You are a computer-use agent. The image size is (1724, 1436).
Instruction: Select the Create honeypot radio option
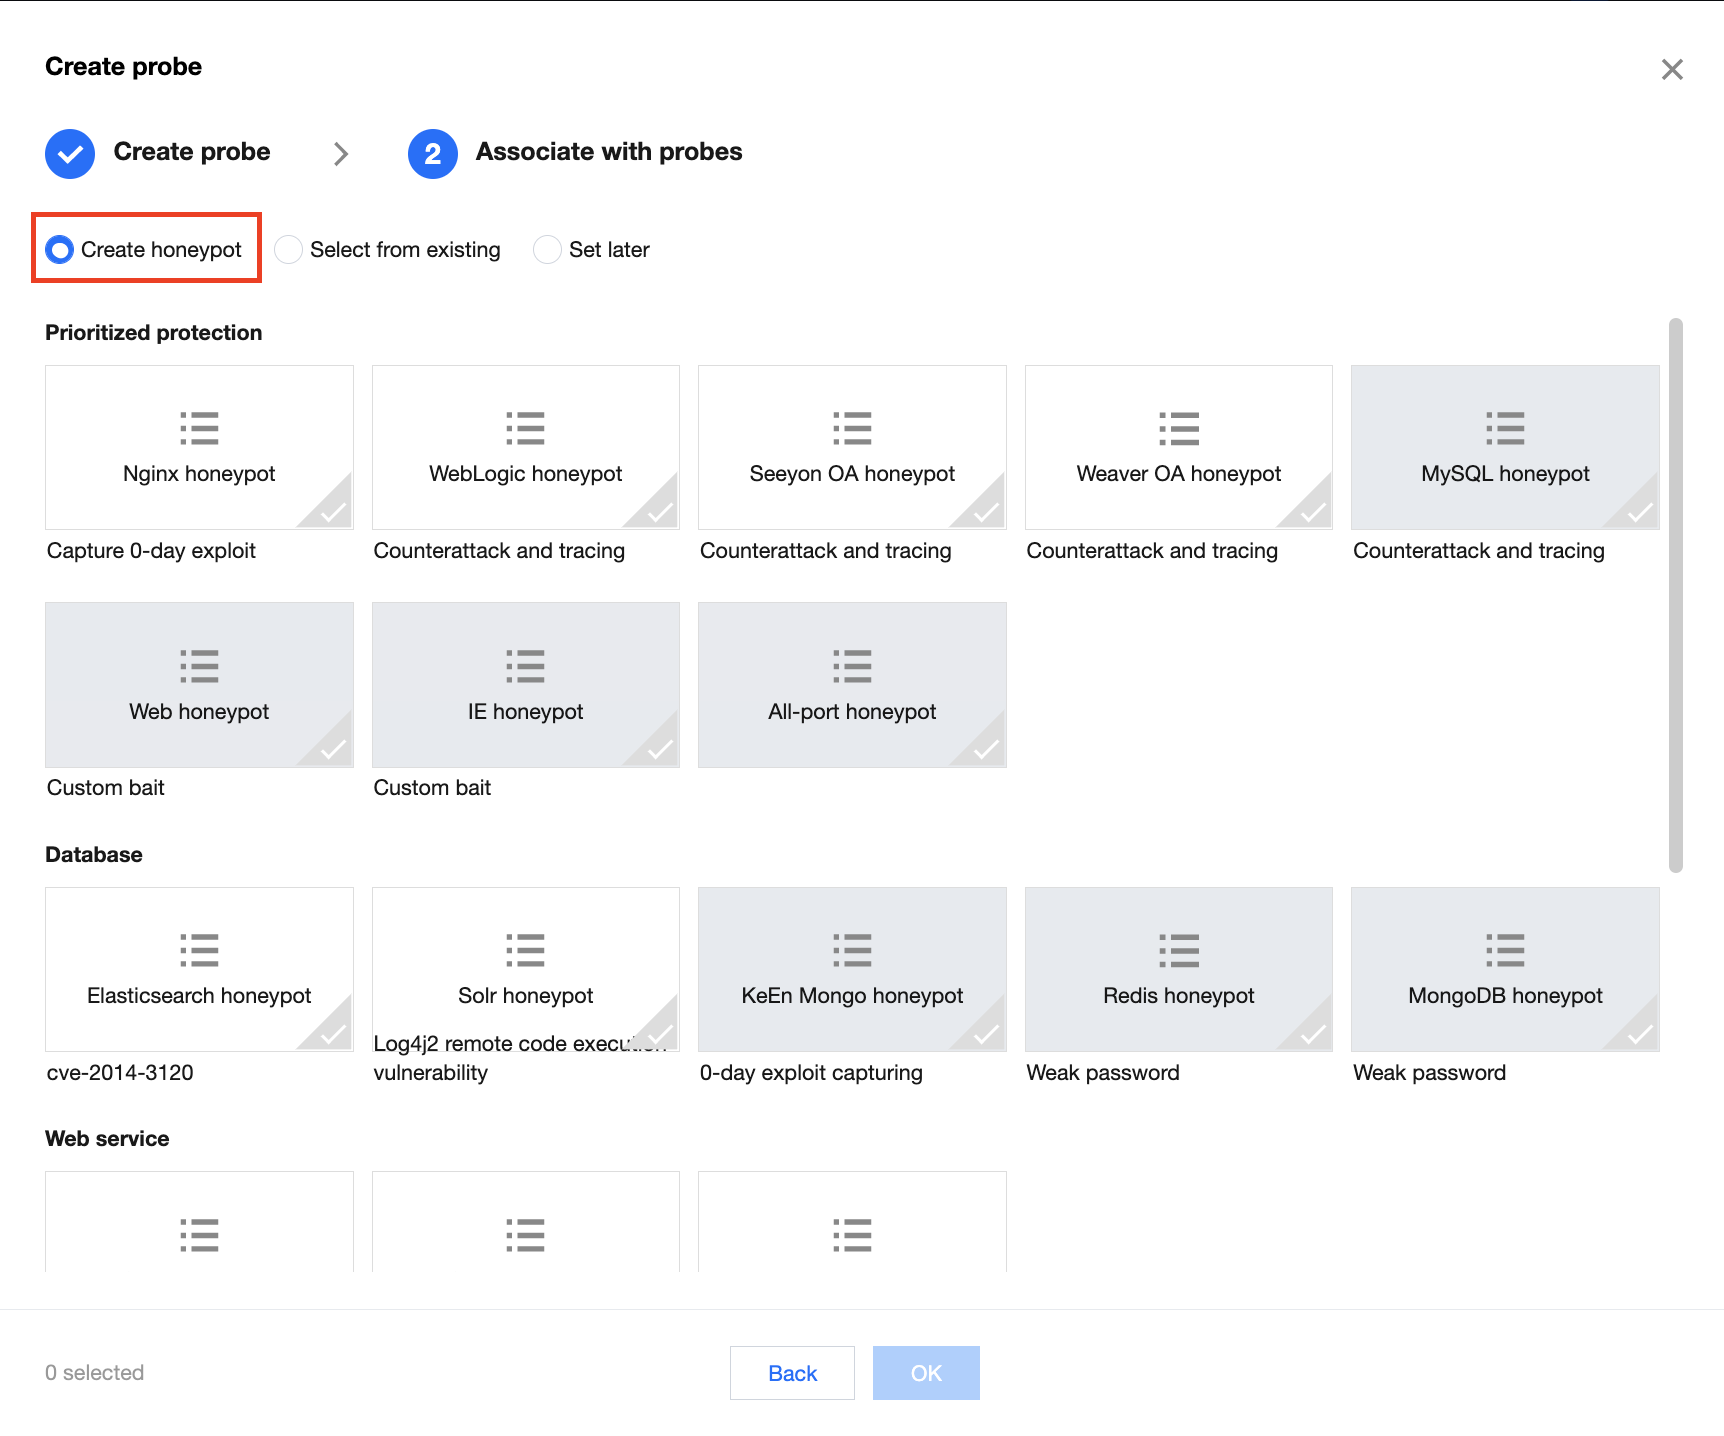(x=60, y=249)
